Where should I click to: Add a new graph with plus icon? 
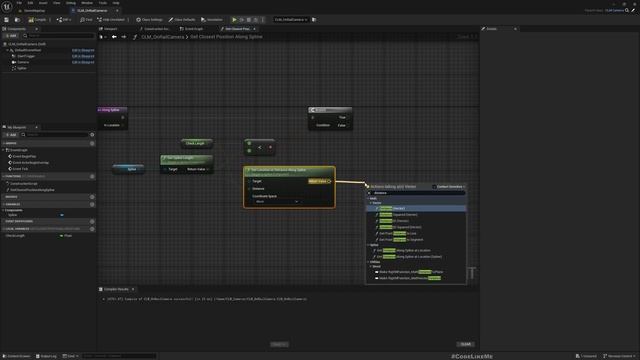pyautogui.click(x=92, y=143)
